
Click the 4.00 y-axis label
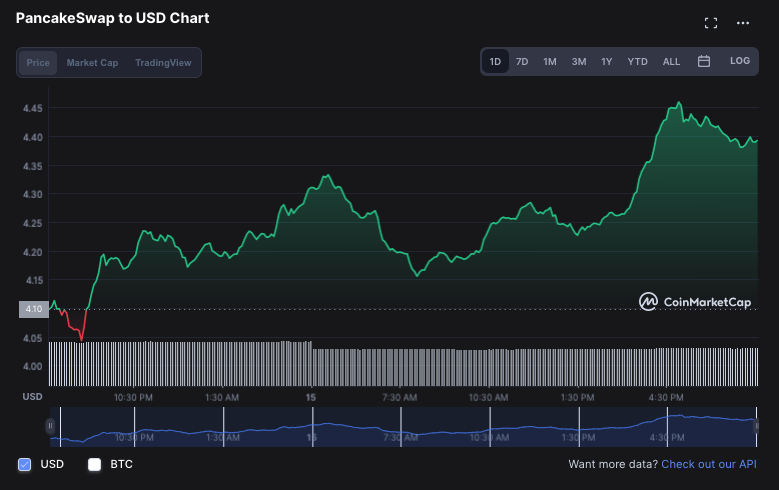[33, 367]
